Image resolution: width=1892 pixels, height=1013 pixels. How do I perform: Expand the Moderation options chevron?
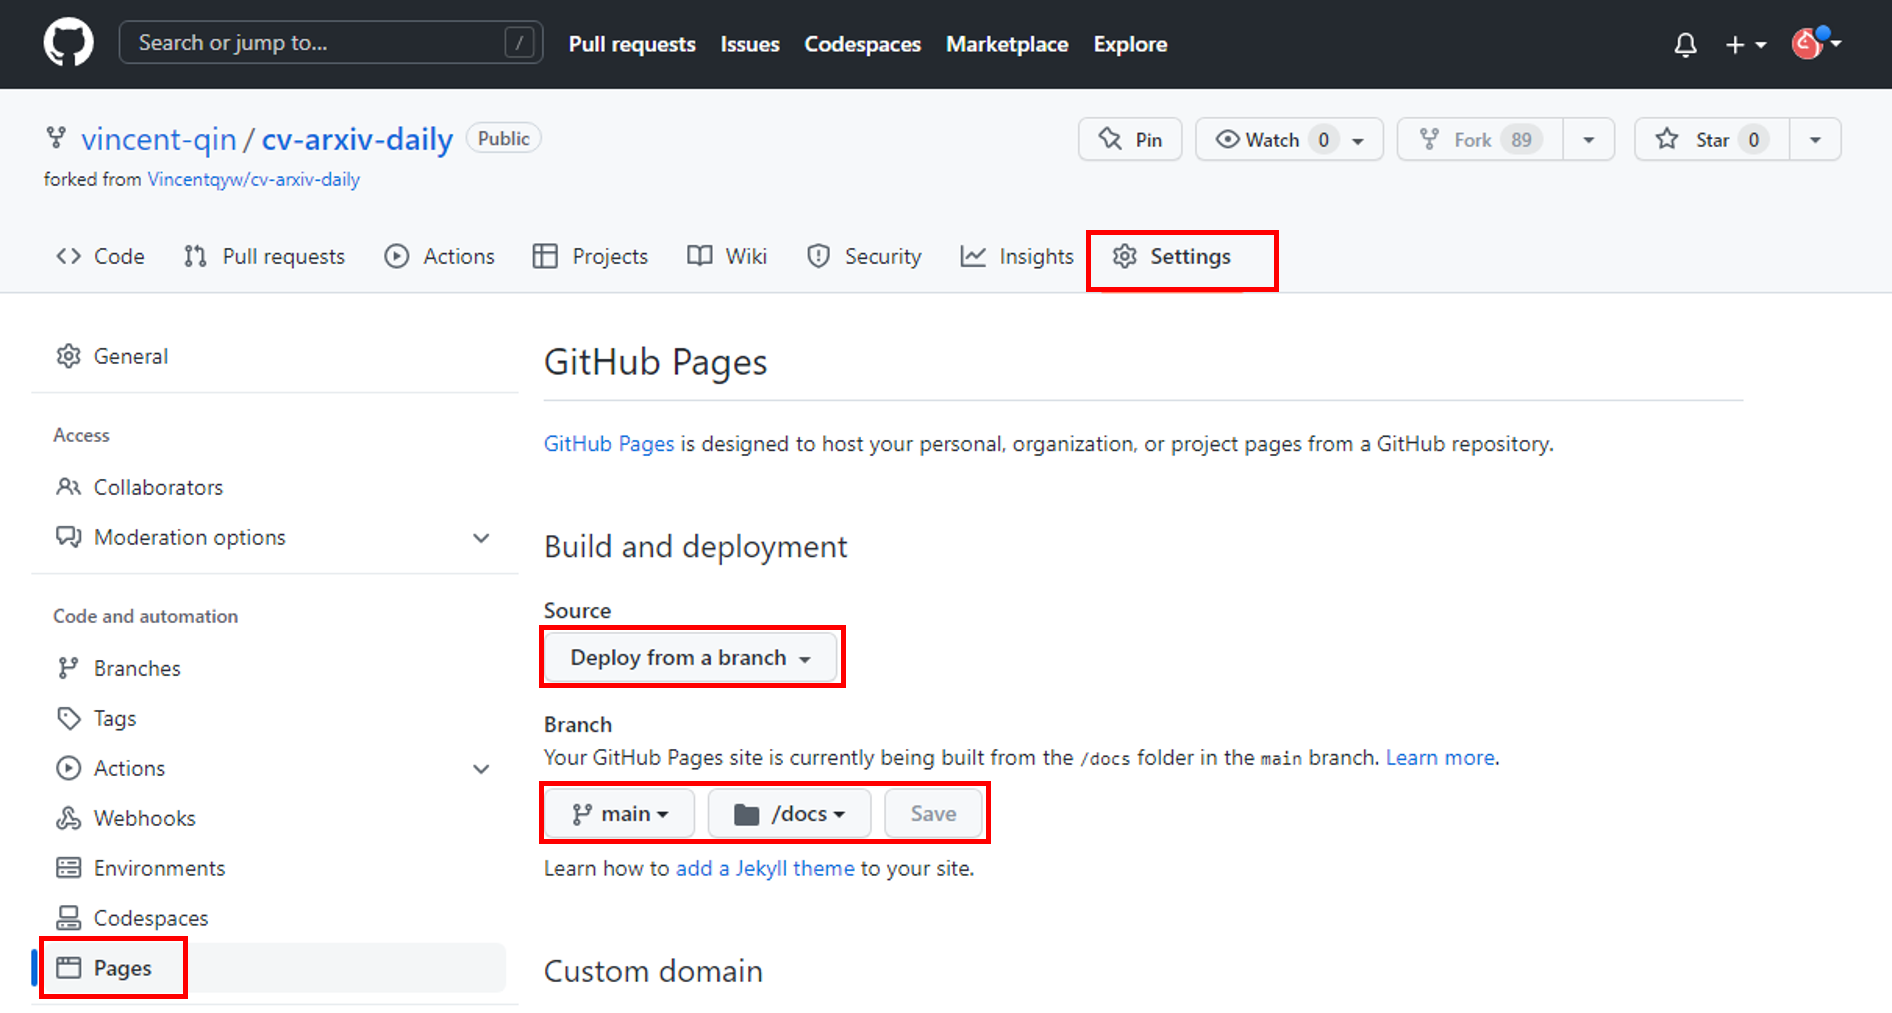(x=481, y=538)
